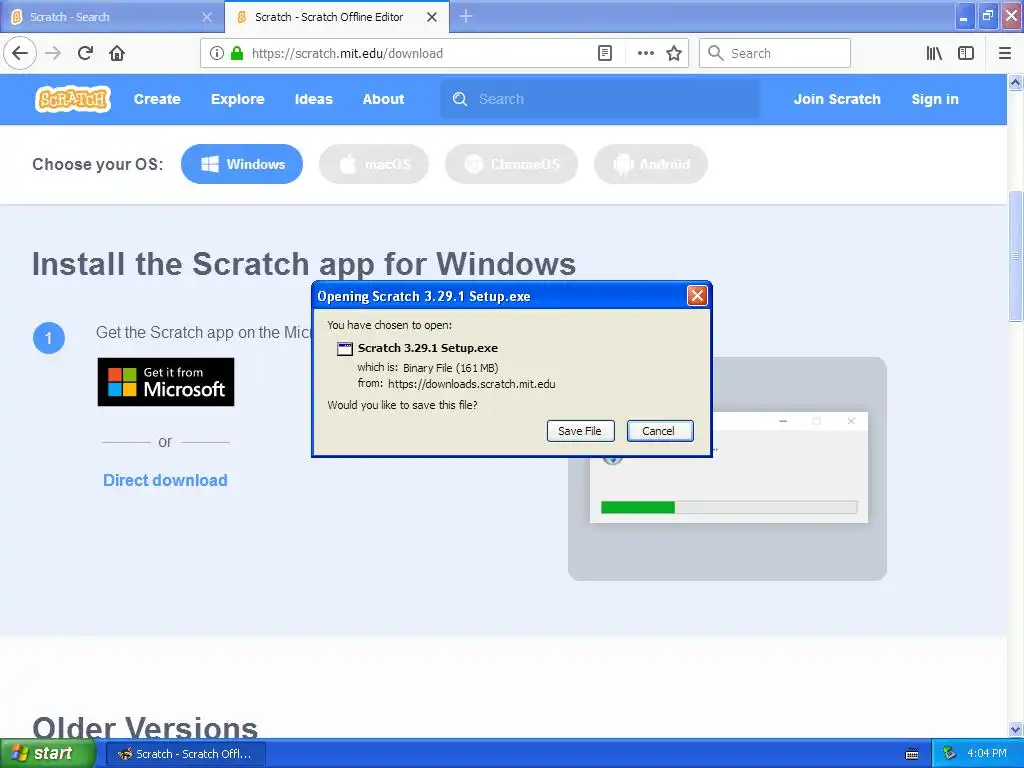Select the Scratch Offline Editor tab
1024x768 pixels.
click(x=337, y=17)
